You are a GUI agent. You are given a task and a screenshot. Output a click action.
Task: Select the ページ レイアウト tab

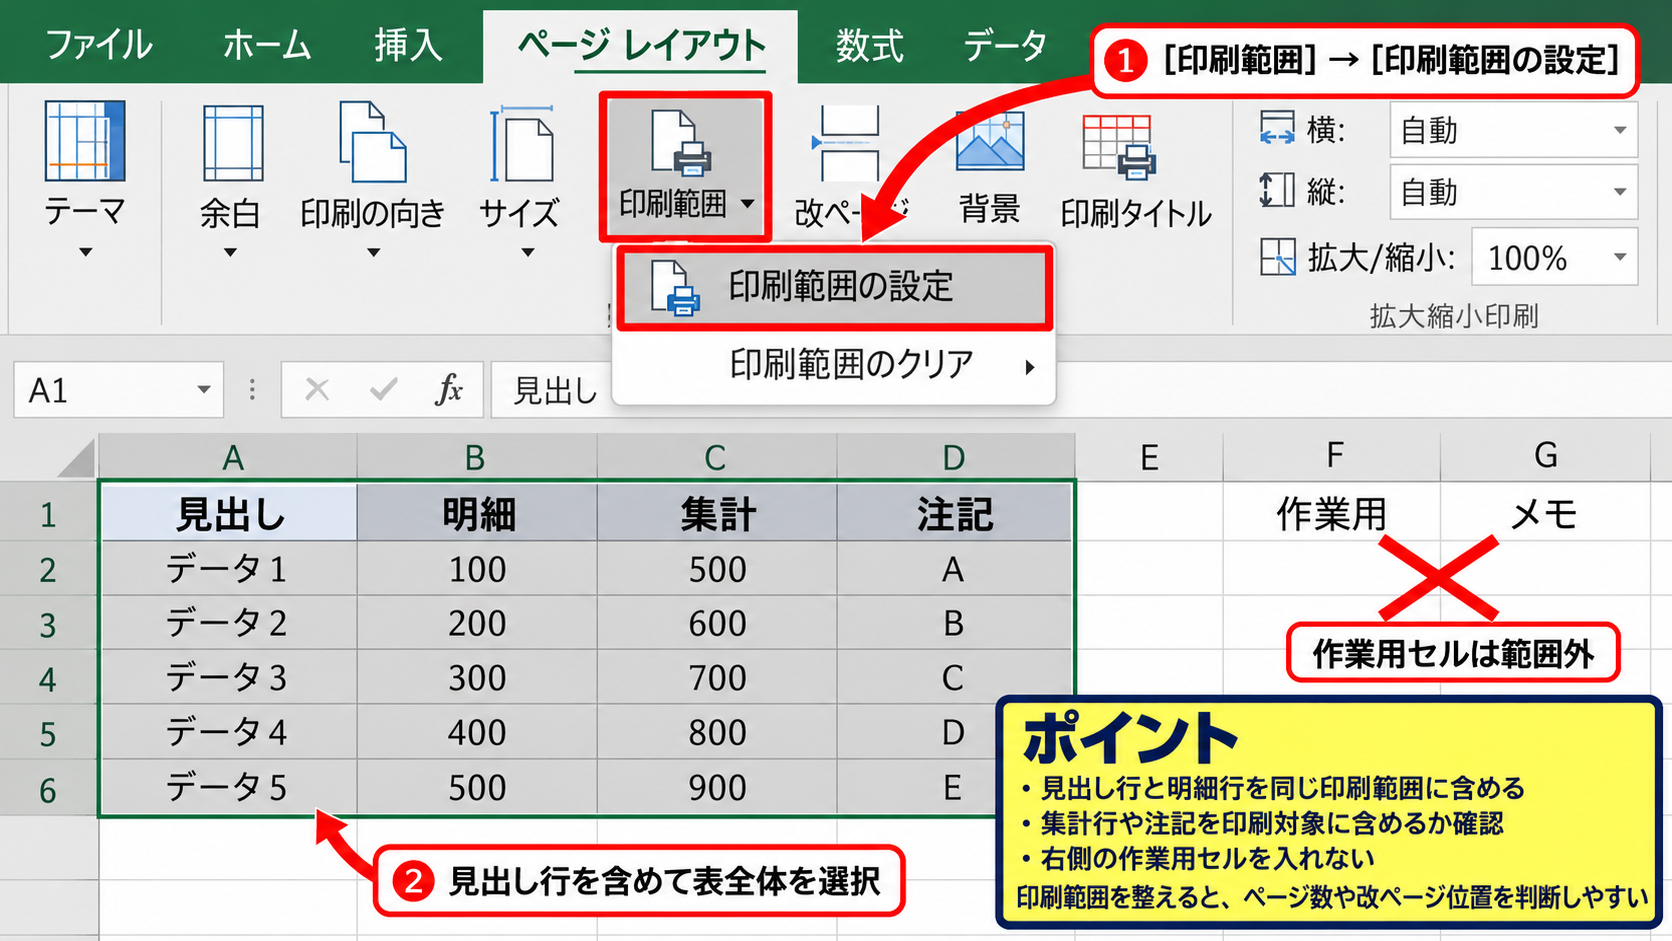tap(641, 45)
